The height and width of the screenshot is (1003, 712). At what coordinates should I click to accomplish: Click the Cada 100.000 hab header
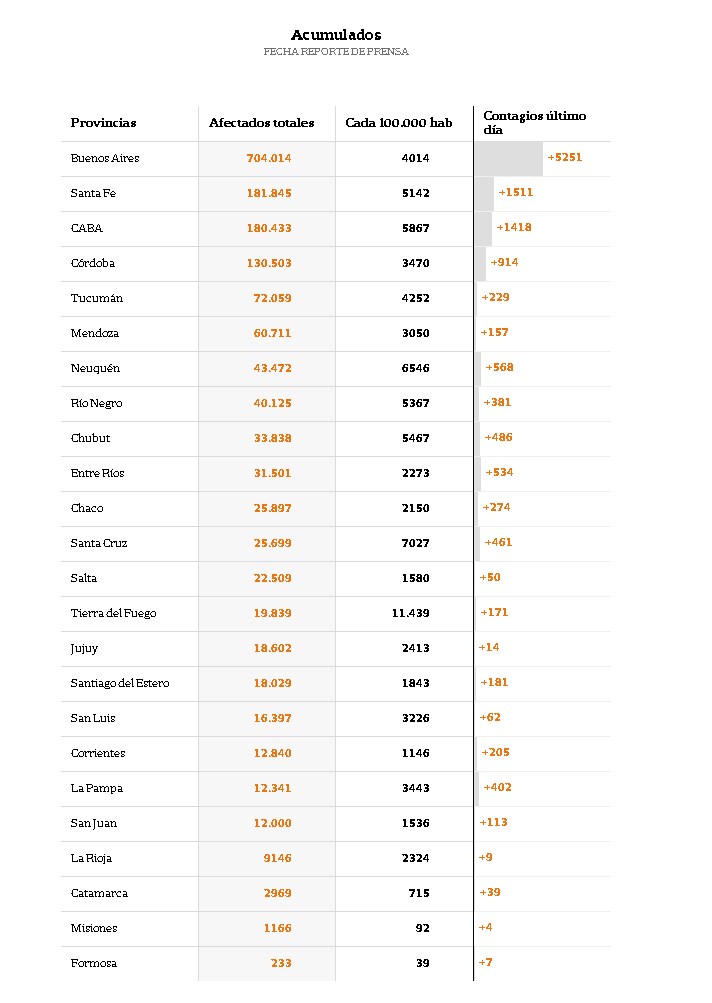point(398,123)
